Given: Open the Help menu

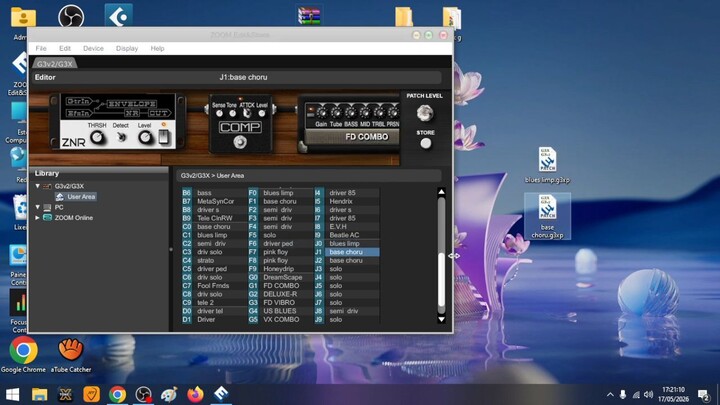Looking at the screenshot, I should coord(157,48).
